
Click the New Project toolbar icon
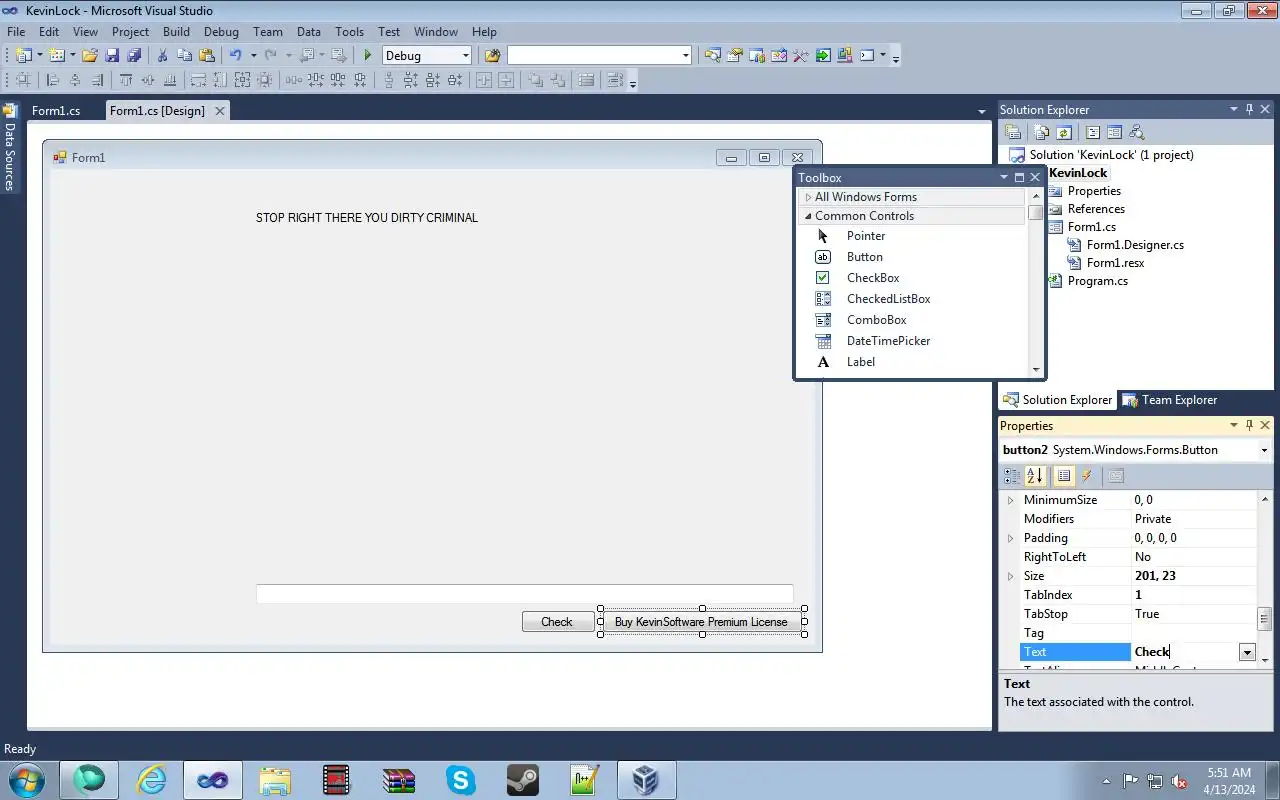[x=22, y=55]
